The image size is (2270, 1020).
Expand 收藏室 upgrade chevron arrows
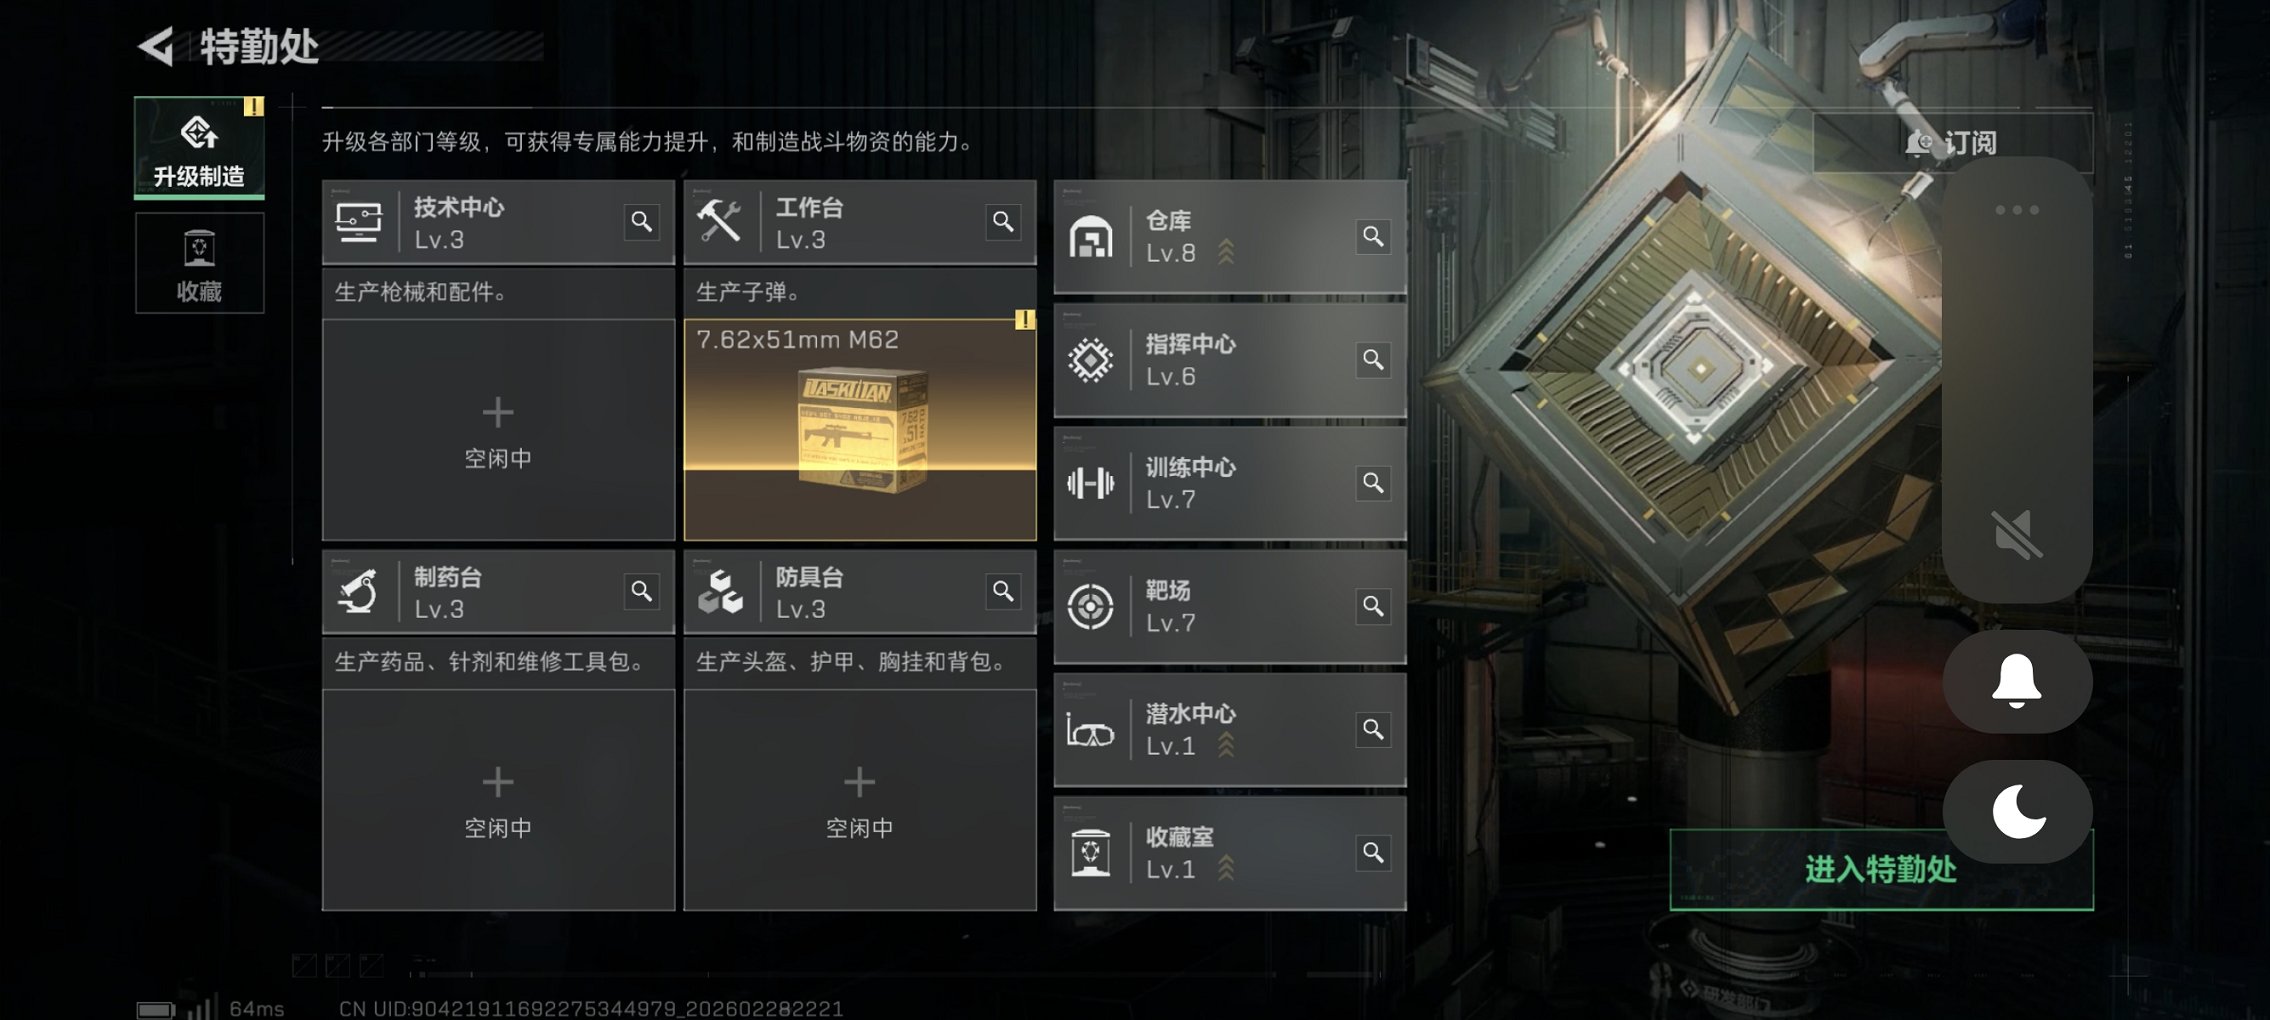[x=1226, y=868]
